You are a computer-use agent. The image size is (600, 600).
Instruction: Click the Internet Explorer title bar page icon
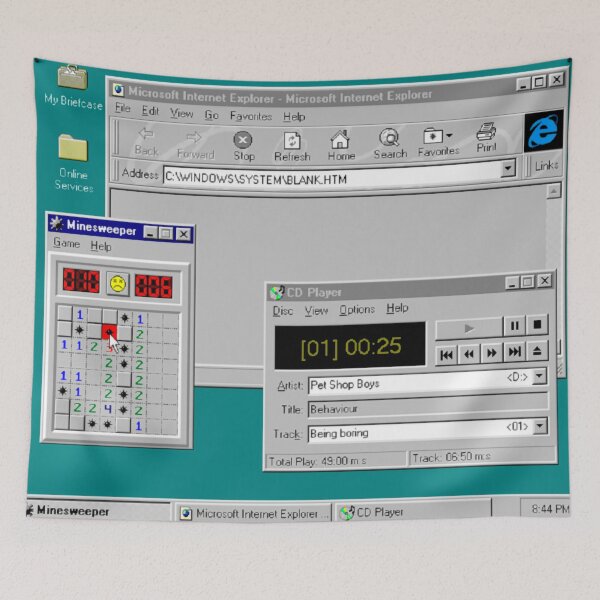pyautogui.click(x=118, y=90)
